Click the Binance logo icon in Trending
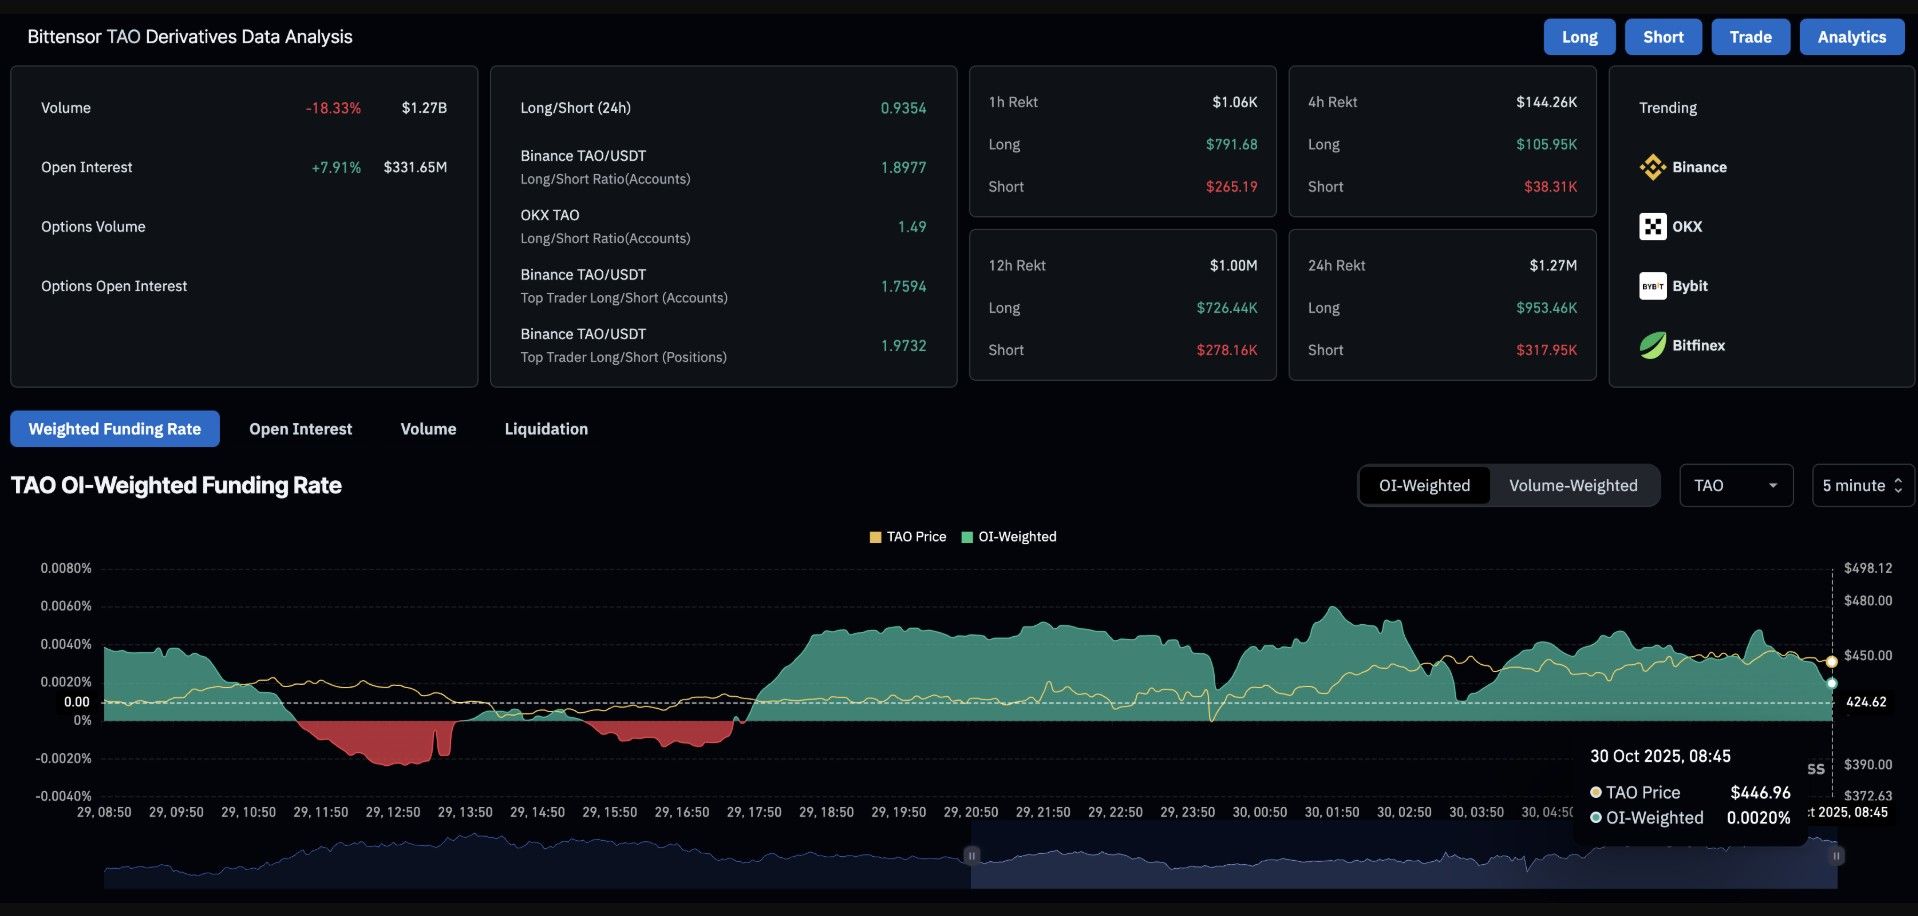Image resolution: width=1918 pixels, height=916 pixels. pyautogui.click(x=1652, y=167)
